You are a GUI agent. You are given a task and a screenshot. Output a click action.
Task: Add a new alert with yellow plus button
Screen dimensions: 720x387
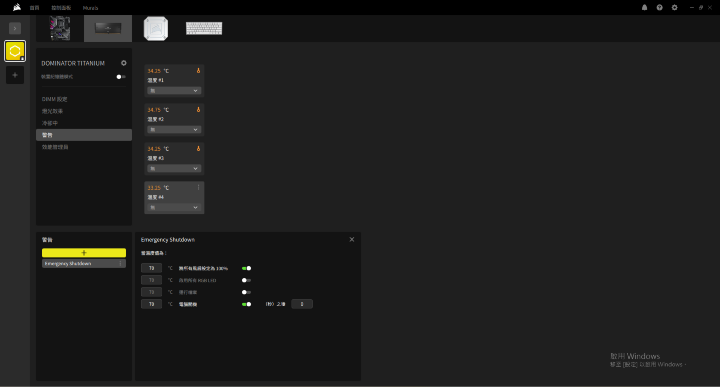click(84, 252)
